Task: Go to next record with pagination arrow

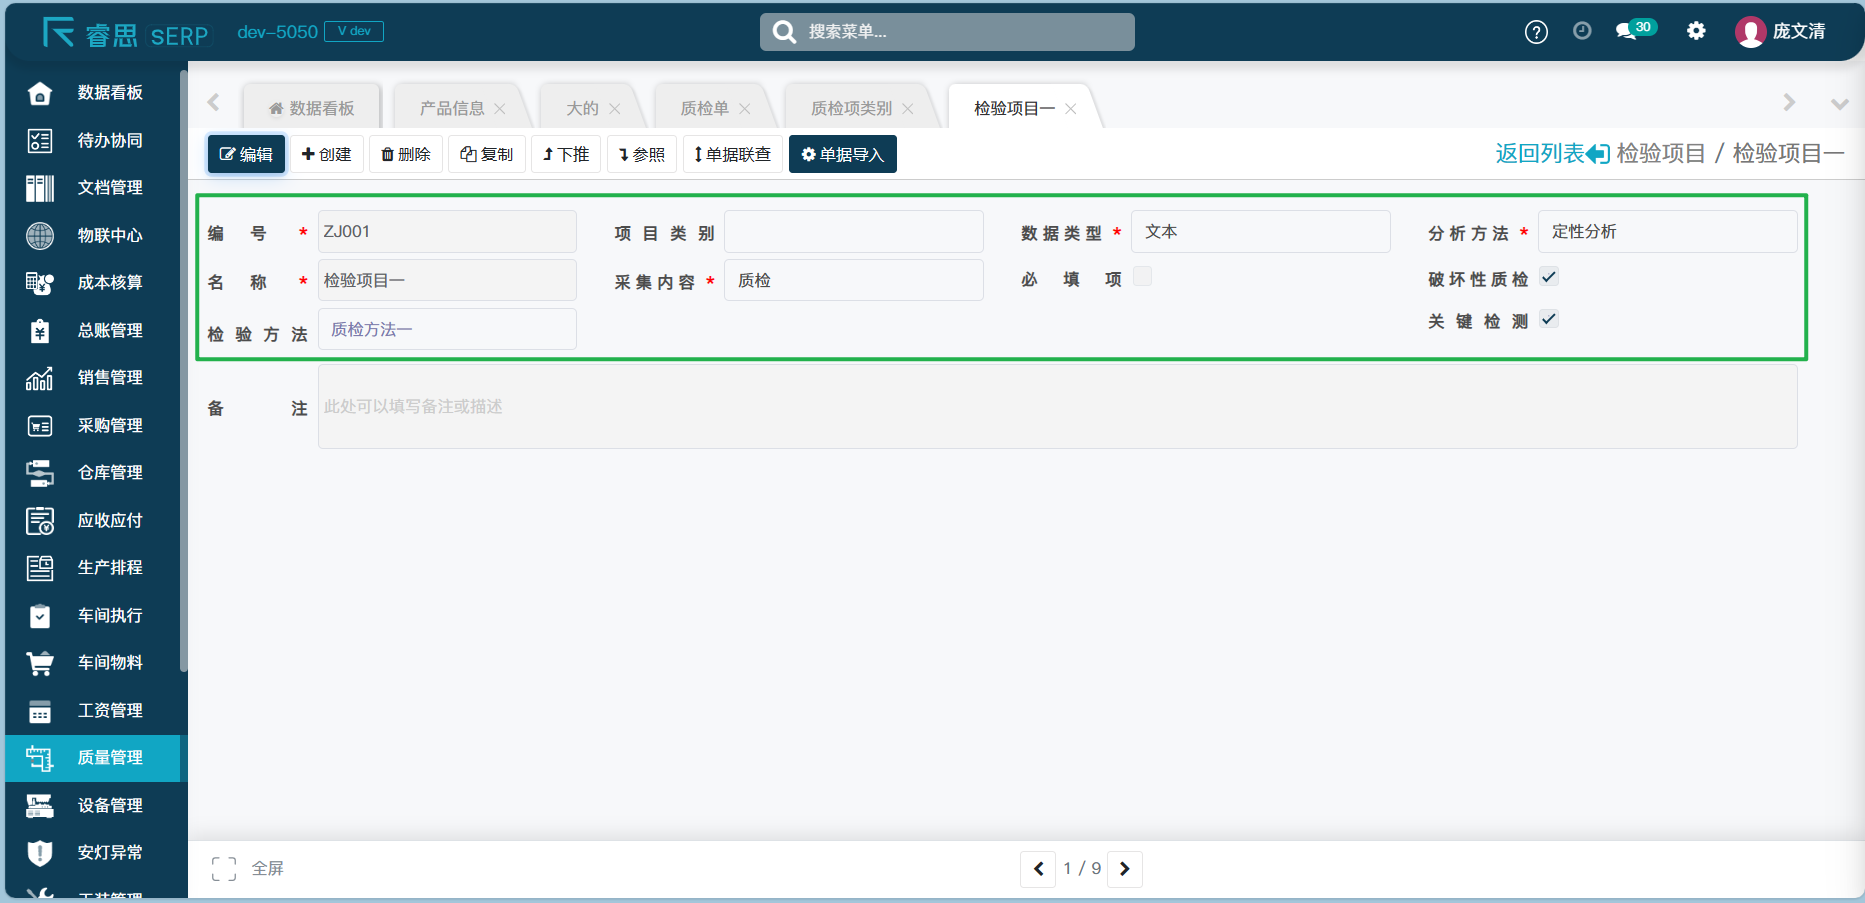Action: click(1125, 869)
